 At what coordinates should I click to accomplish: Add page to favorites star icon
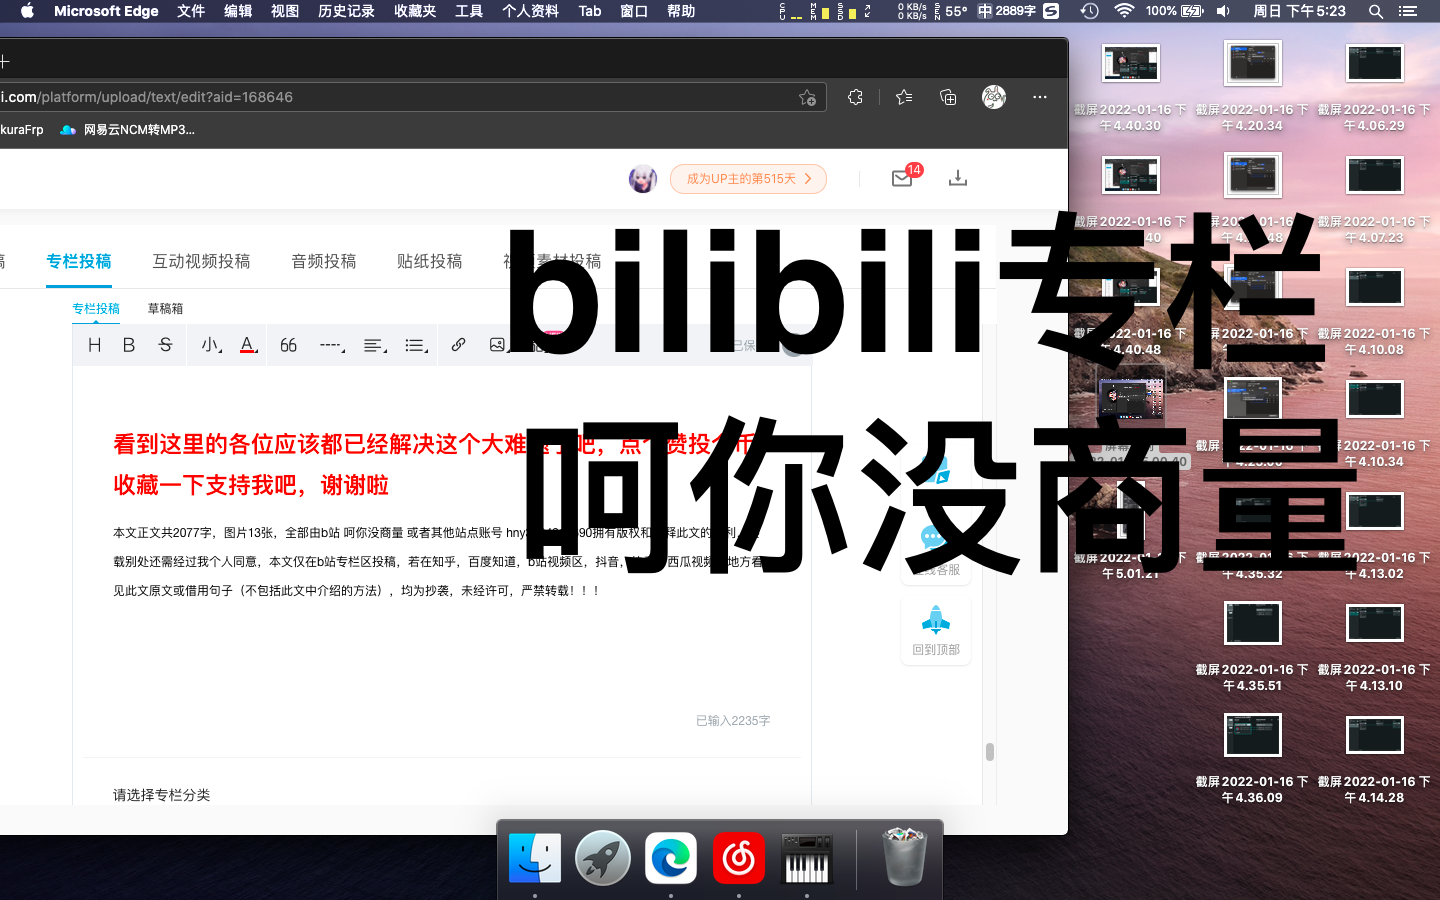coord(807,97)
